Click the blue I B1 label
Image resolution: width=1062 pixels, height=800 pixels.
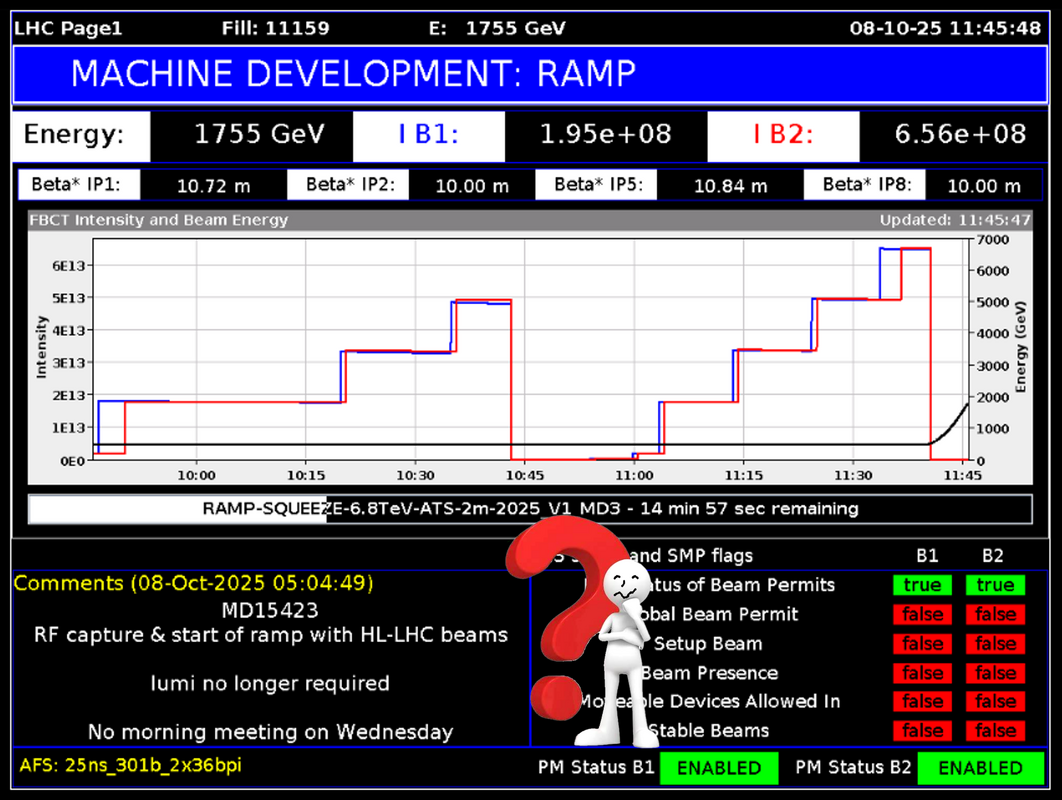click(428, 135)
